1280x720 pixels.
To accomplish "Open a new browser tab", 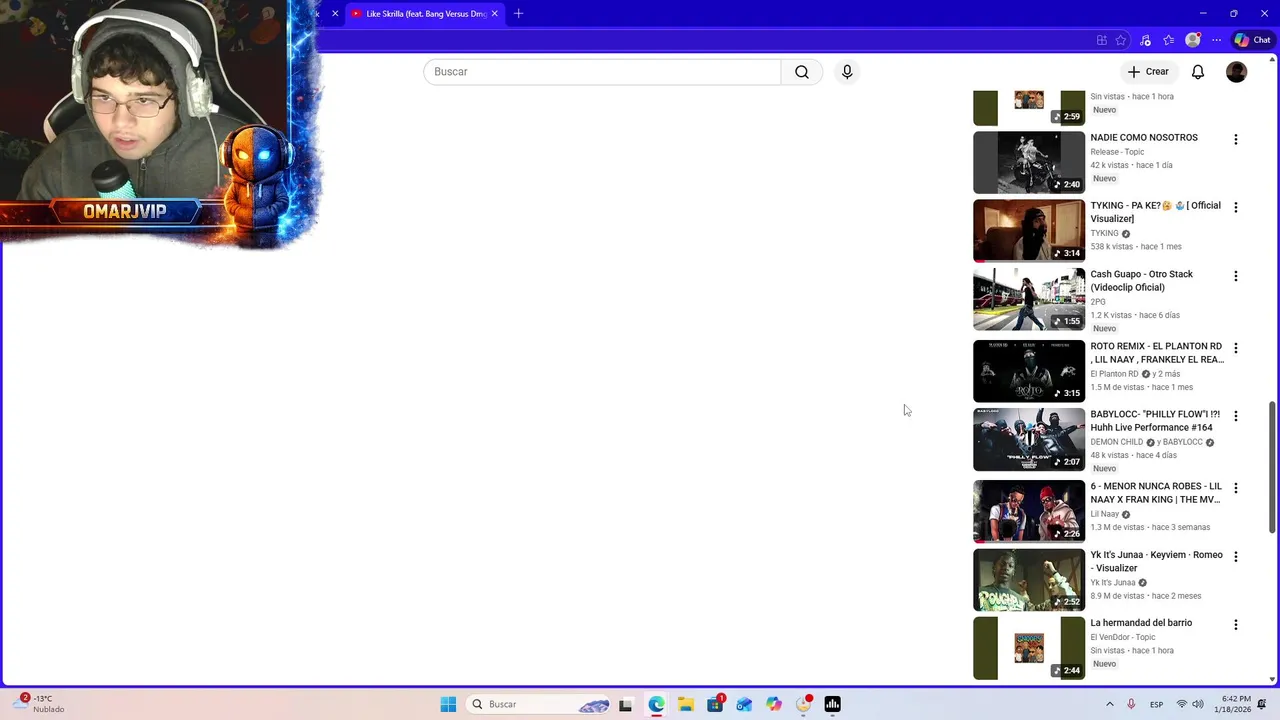I will coord(518,14).
